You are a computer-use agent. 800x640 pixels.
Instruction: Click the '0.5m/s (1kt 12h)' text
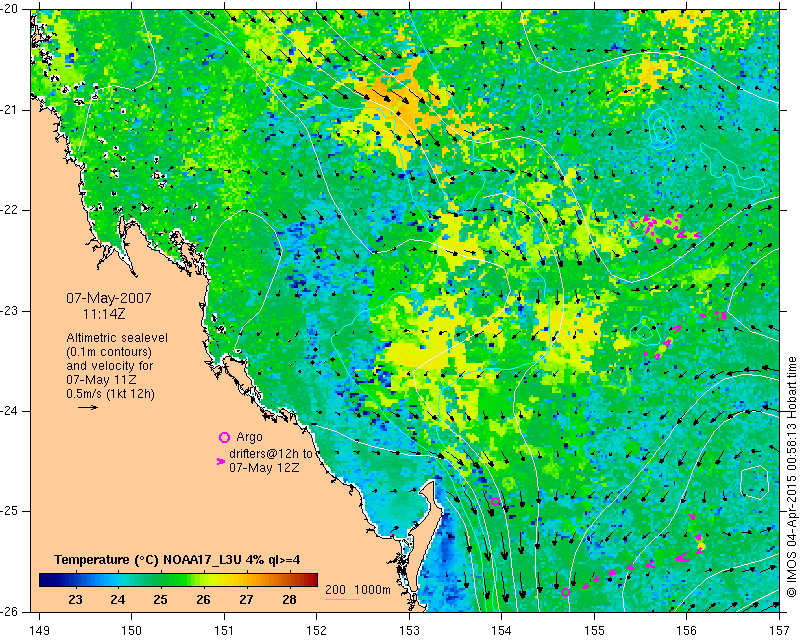(110, 394)
